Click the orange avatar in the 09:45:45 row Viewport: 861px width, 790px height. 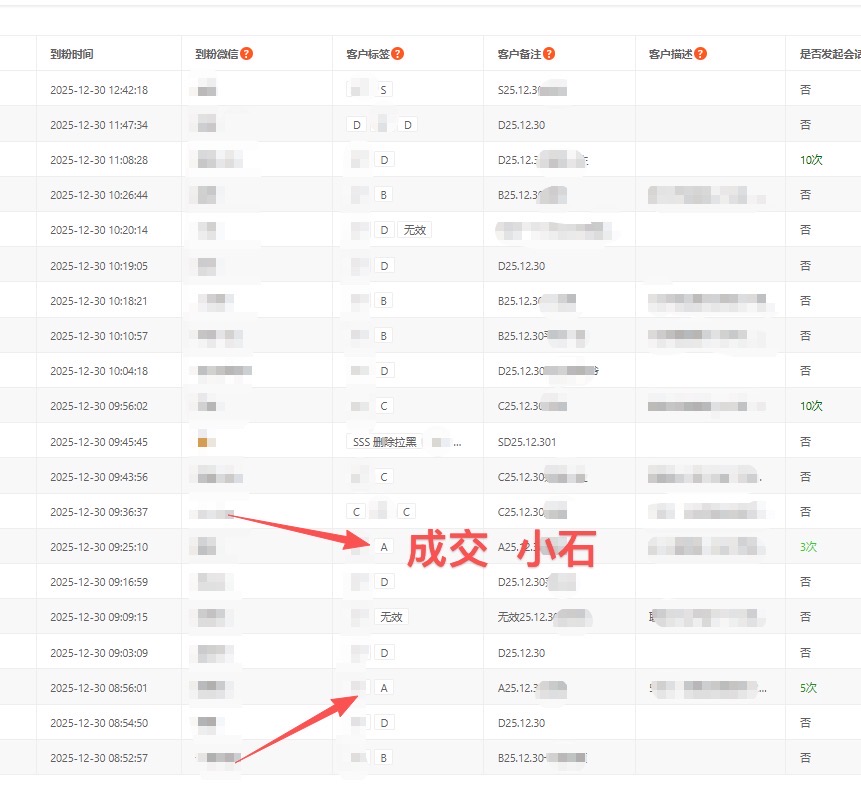tap(203, 442)
